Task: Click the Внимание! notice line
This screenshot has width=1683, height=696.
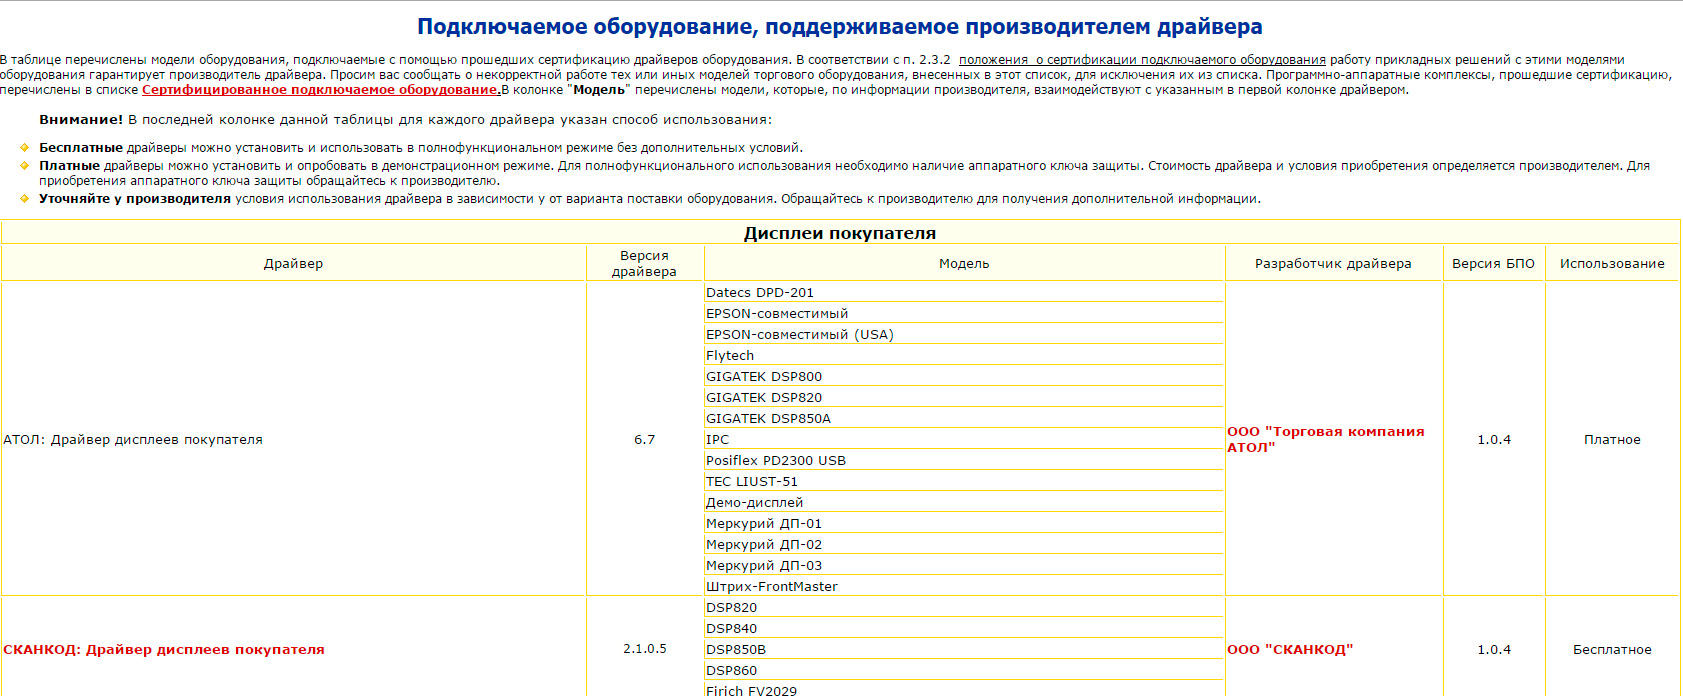Action: point(405,120)
